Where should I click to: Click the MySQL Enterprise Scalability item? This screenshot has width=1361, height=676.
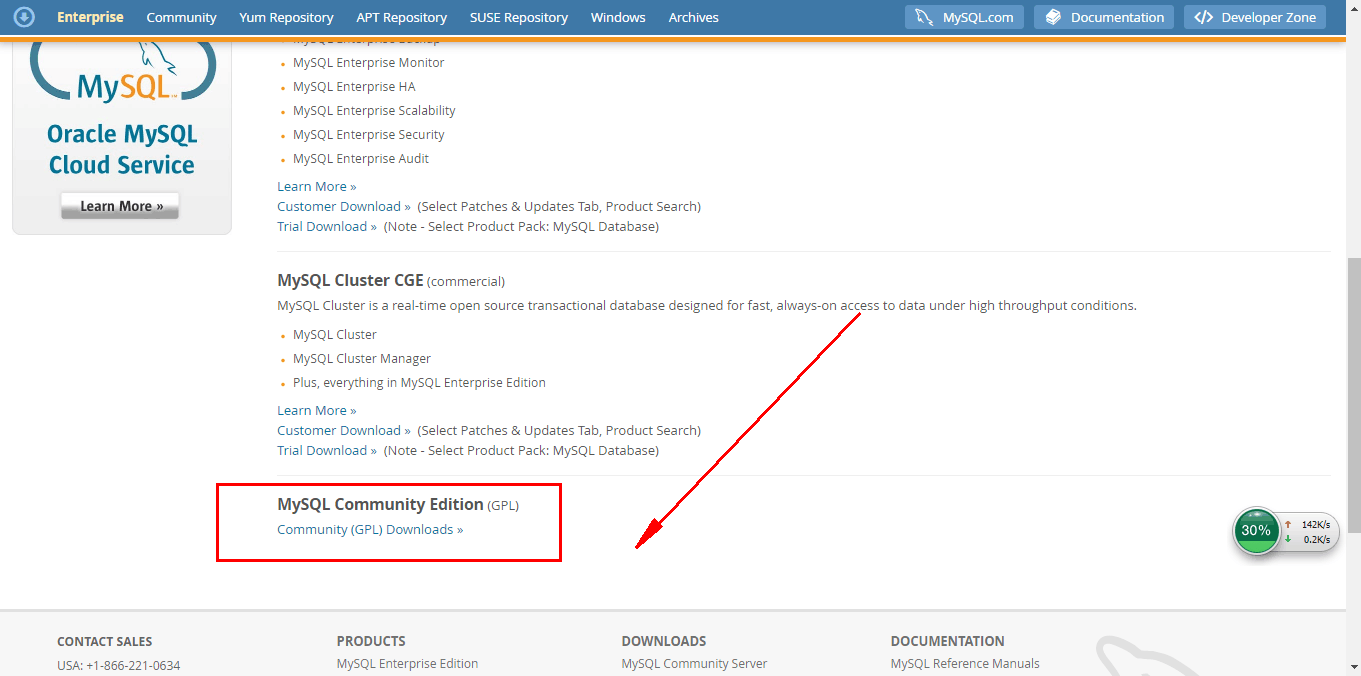click(374, 110)
